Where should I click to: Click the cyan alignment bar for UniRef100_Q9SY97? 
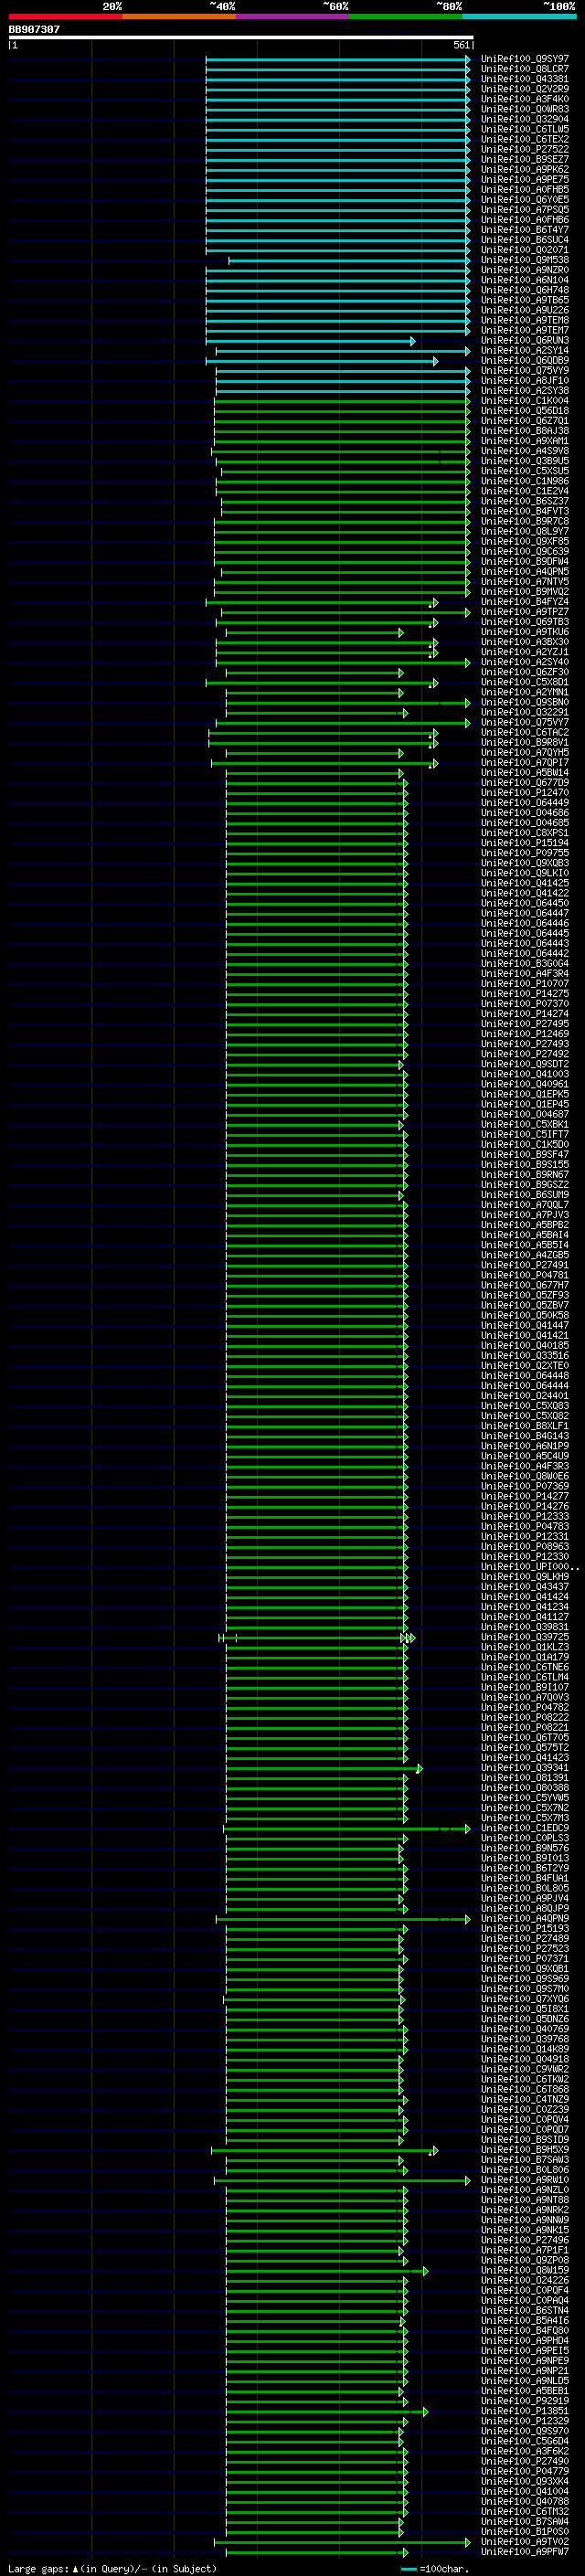[338, 59]
